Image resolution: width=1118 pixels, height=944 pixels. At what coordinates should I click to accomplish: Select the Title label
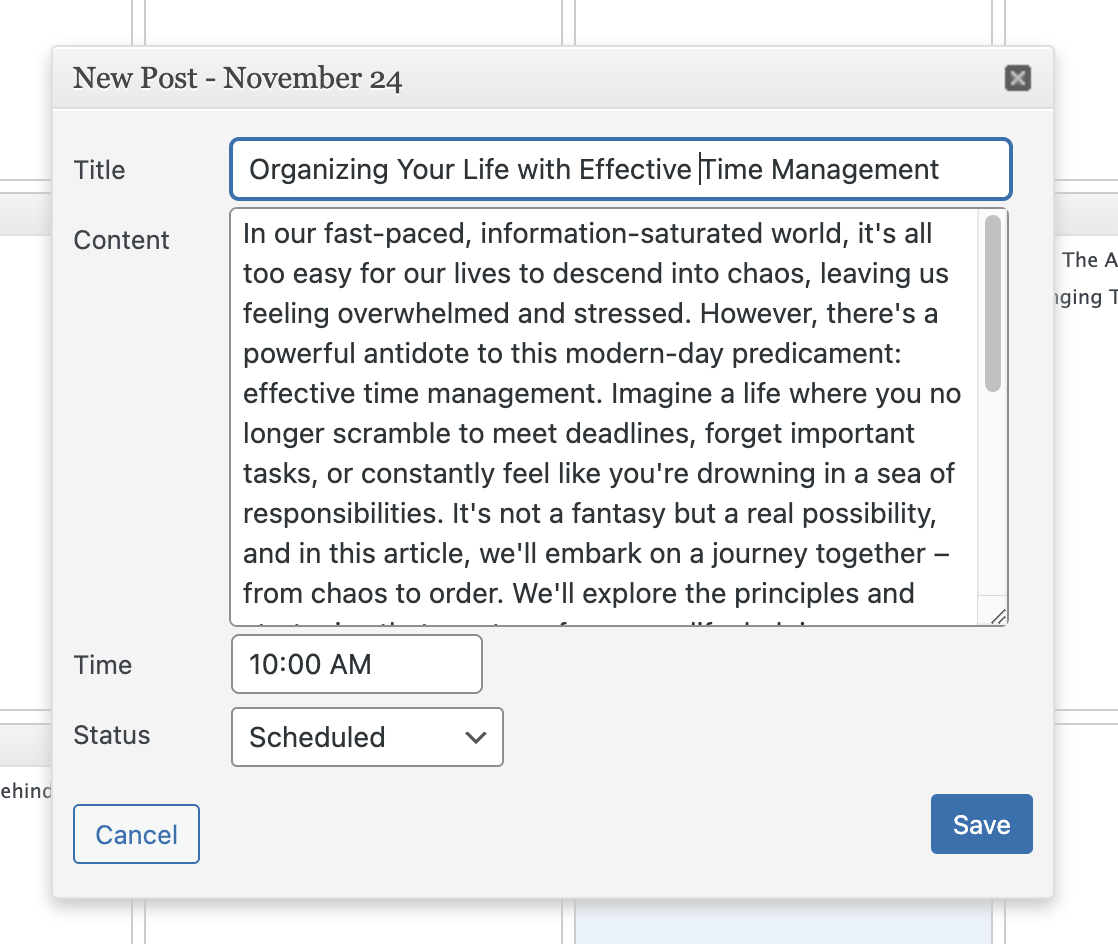click(x=99, y=170)
